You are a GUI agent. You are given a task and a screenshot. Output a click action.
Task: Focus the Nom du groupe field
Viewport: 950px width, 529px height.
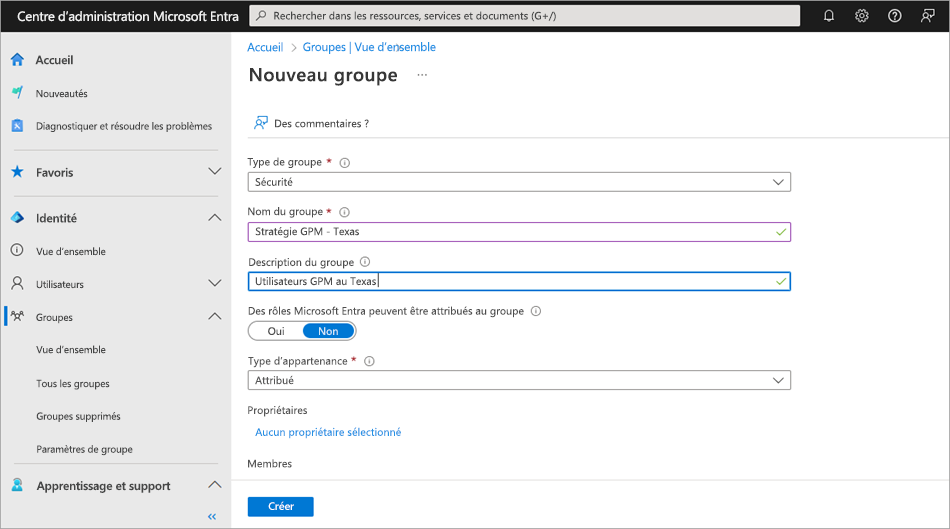[519, 231]
